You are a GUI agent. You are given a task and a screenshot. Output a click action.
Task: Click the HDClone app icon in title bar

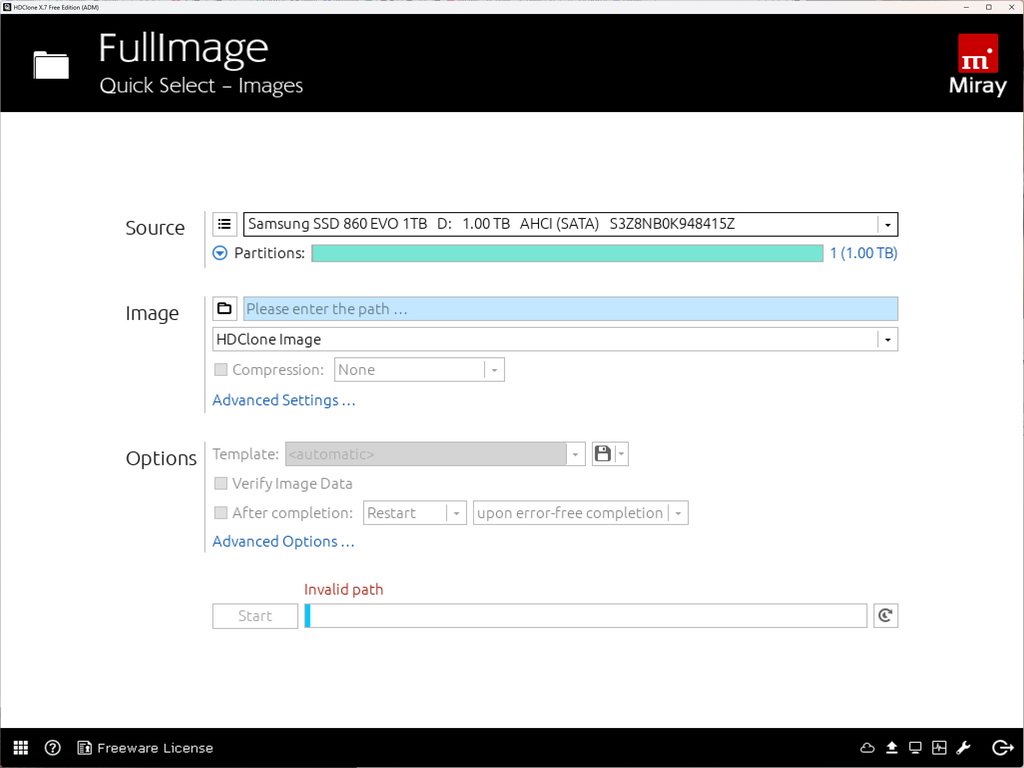point(7,7)
